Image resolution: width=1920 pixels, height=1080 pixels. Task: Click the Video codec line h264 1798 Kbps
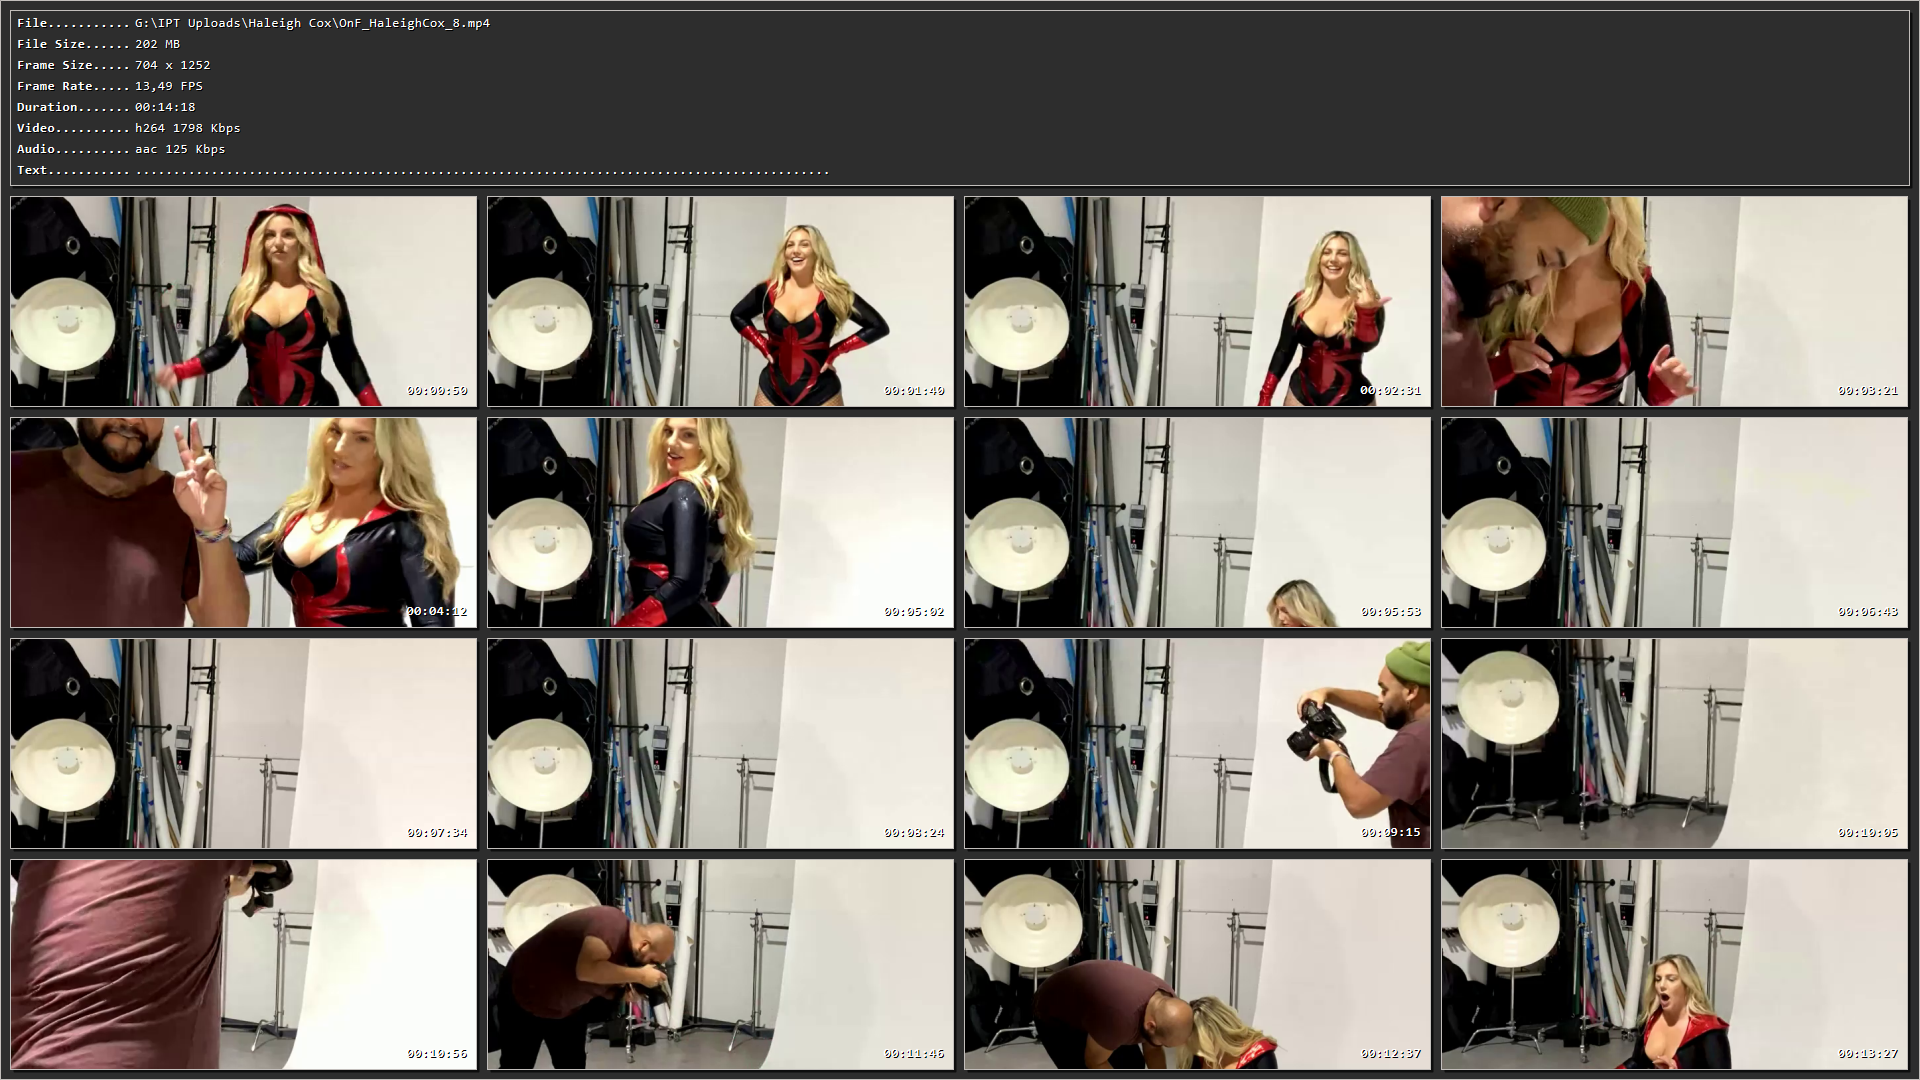[187, 128]
